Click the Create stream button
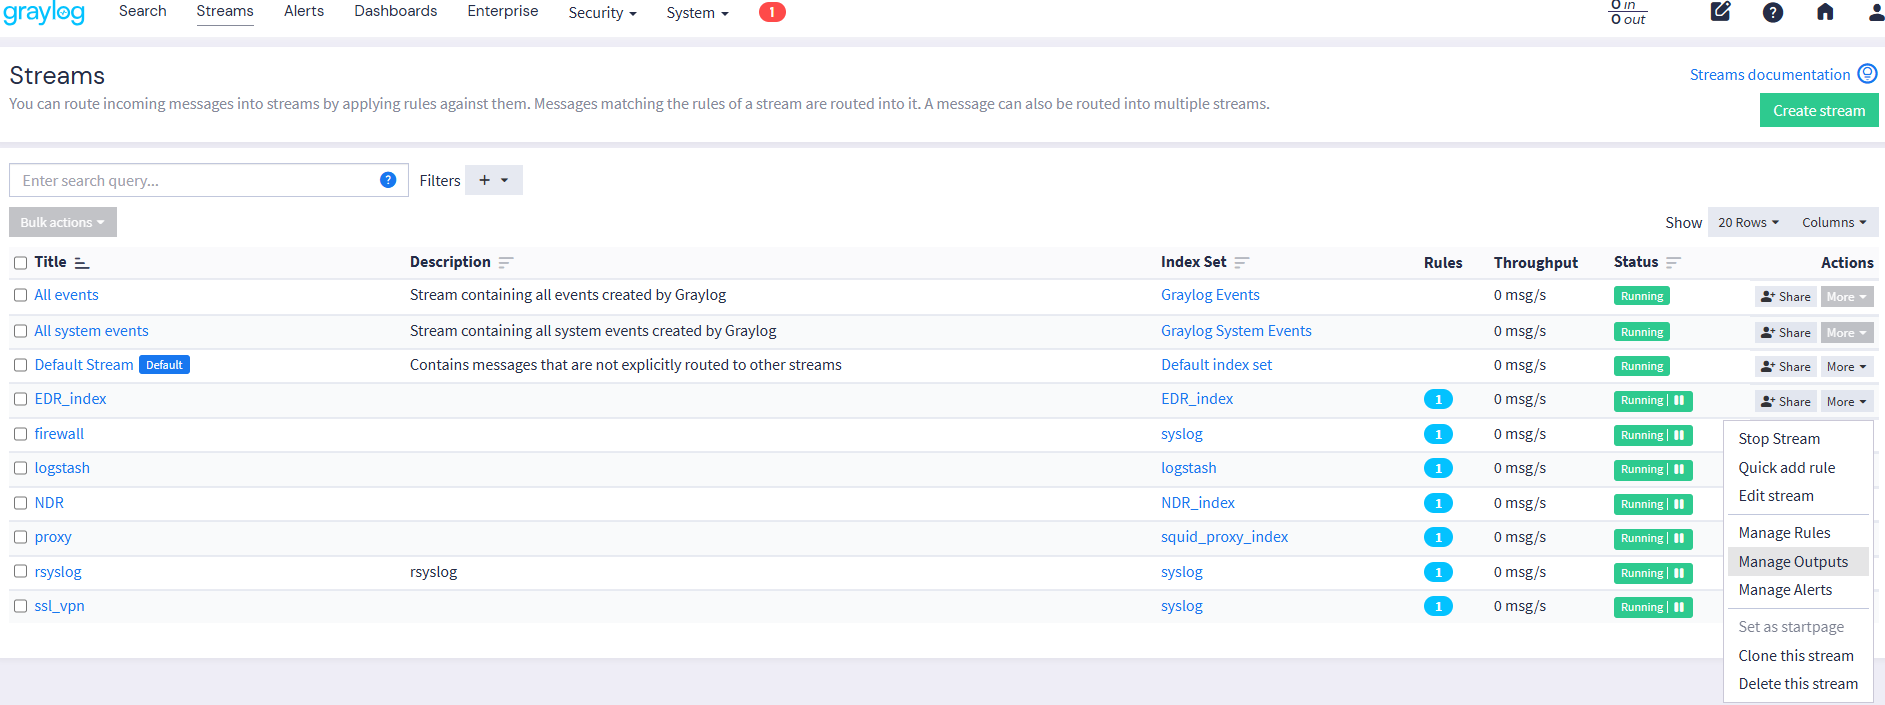The height and width of the screenshot is (705, 1885). (x=1818, y=111)
